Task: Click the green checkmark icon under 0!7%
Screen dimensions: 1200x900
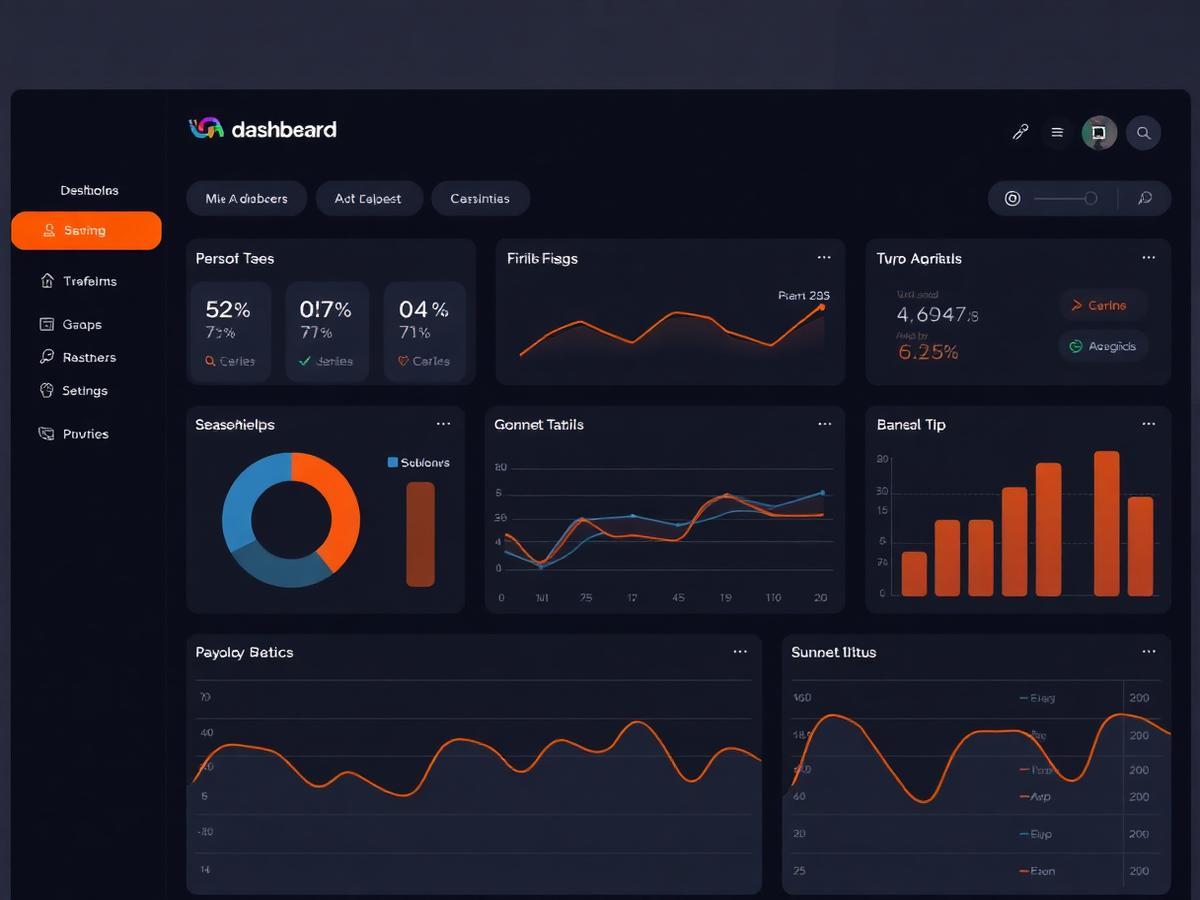Action: click(x=305, y=361)
